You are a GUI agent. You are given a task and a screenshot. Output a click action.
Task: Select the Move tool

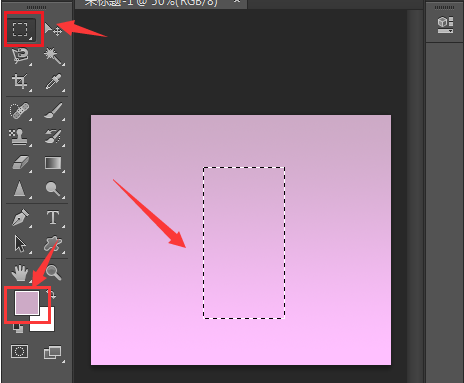(53, 29)
